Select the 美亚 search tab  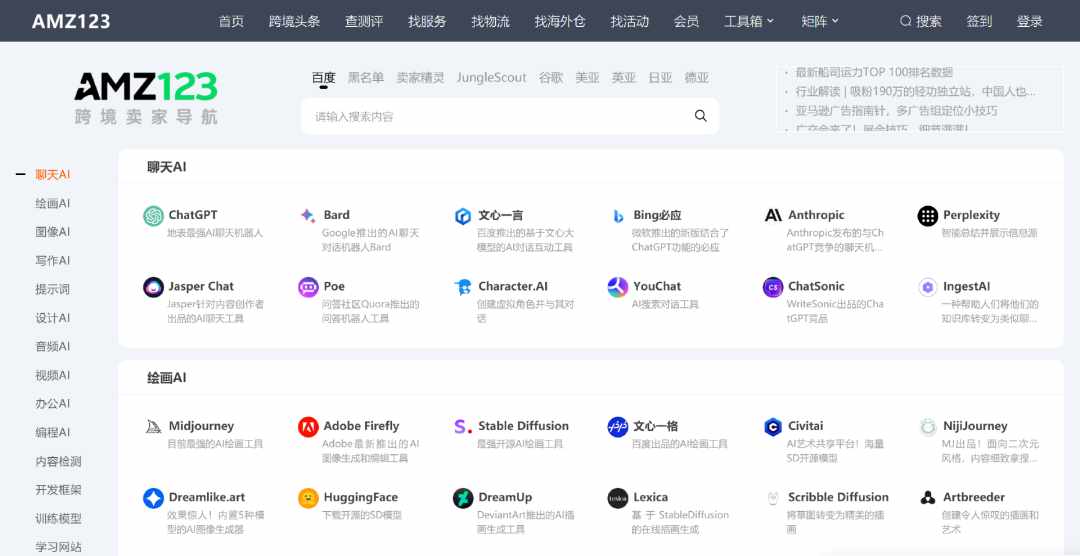(588, 78)
